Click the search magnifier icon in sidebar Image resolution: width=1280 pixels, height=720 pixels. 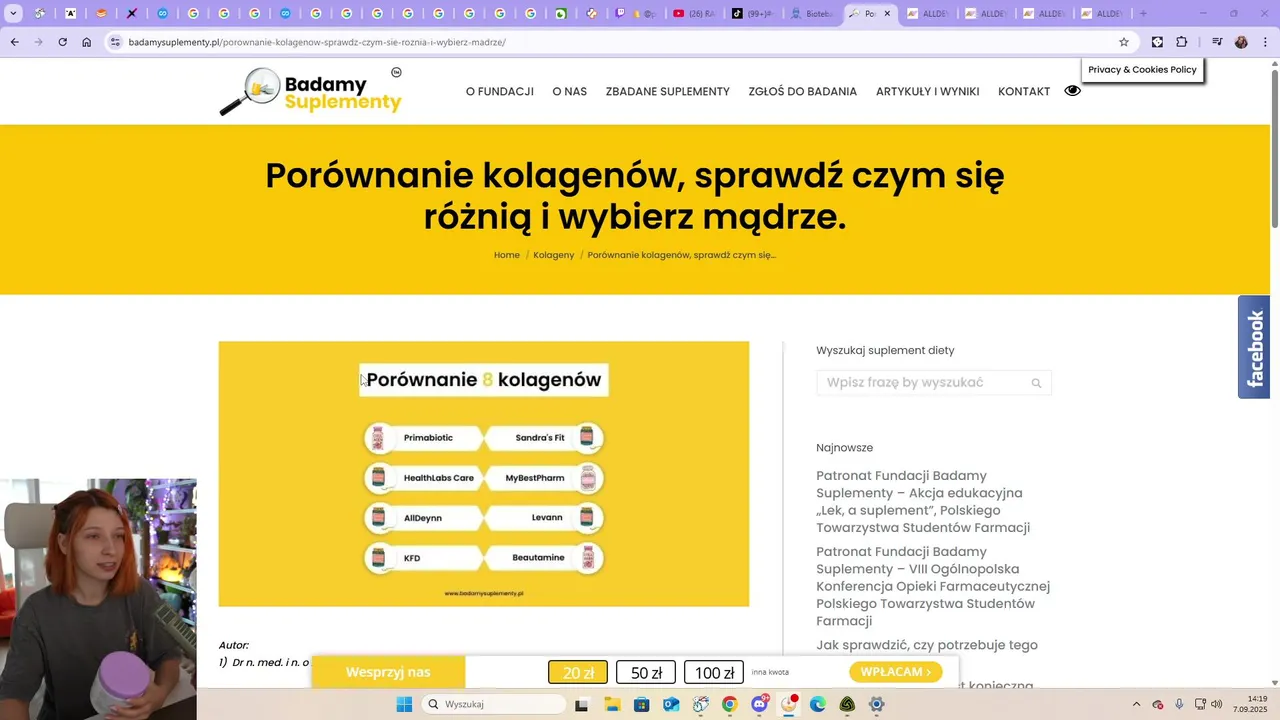click(1036, 383)
